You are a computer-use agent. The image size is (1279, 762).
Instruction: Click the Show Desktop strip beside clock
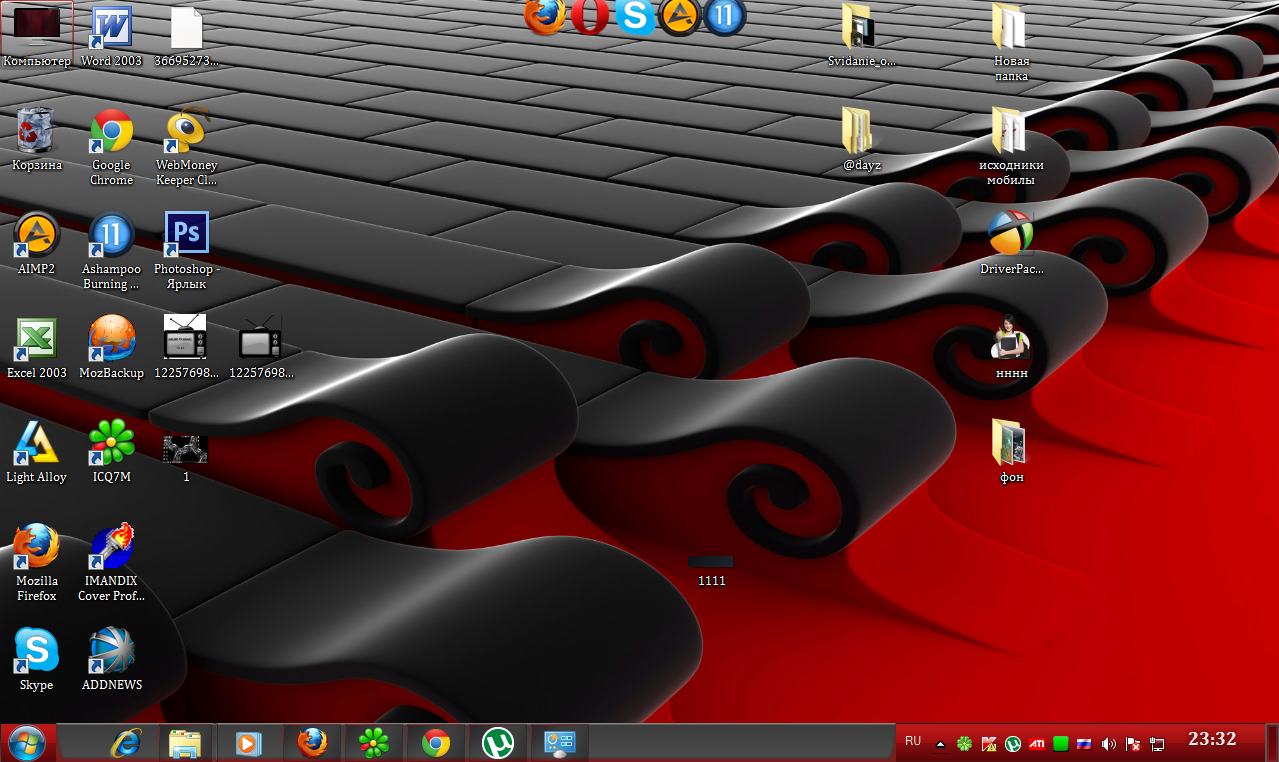click(x=1272, y=743)
